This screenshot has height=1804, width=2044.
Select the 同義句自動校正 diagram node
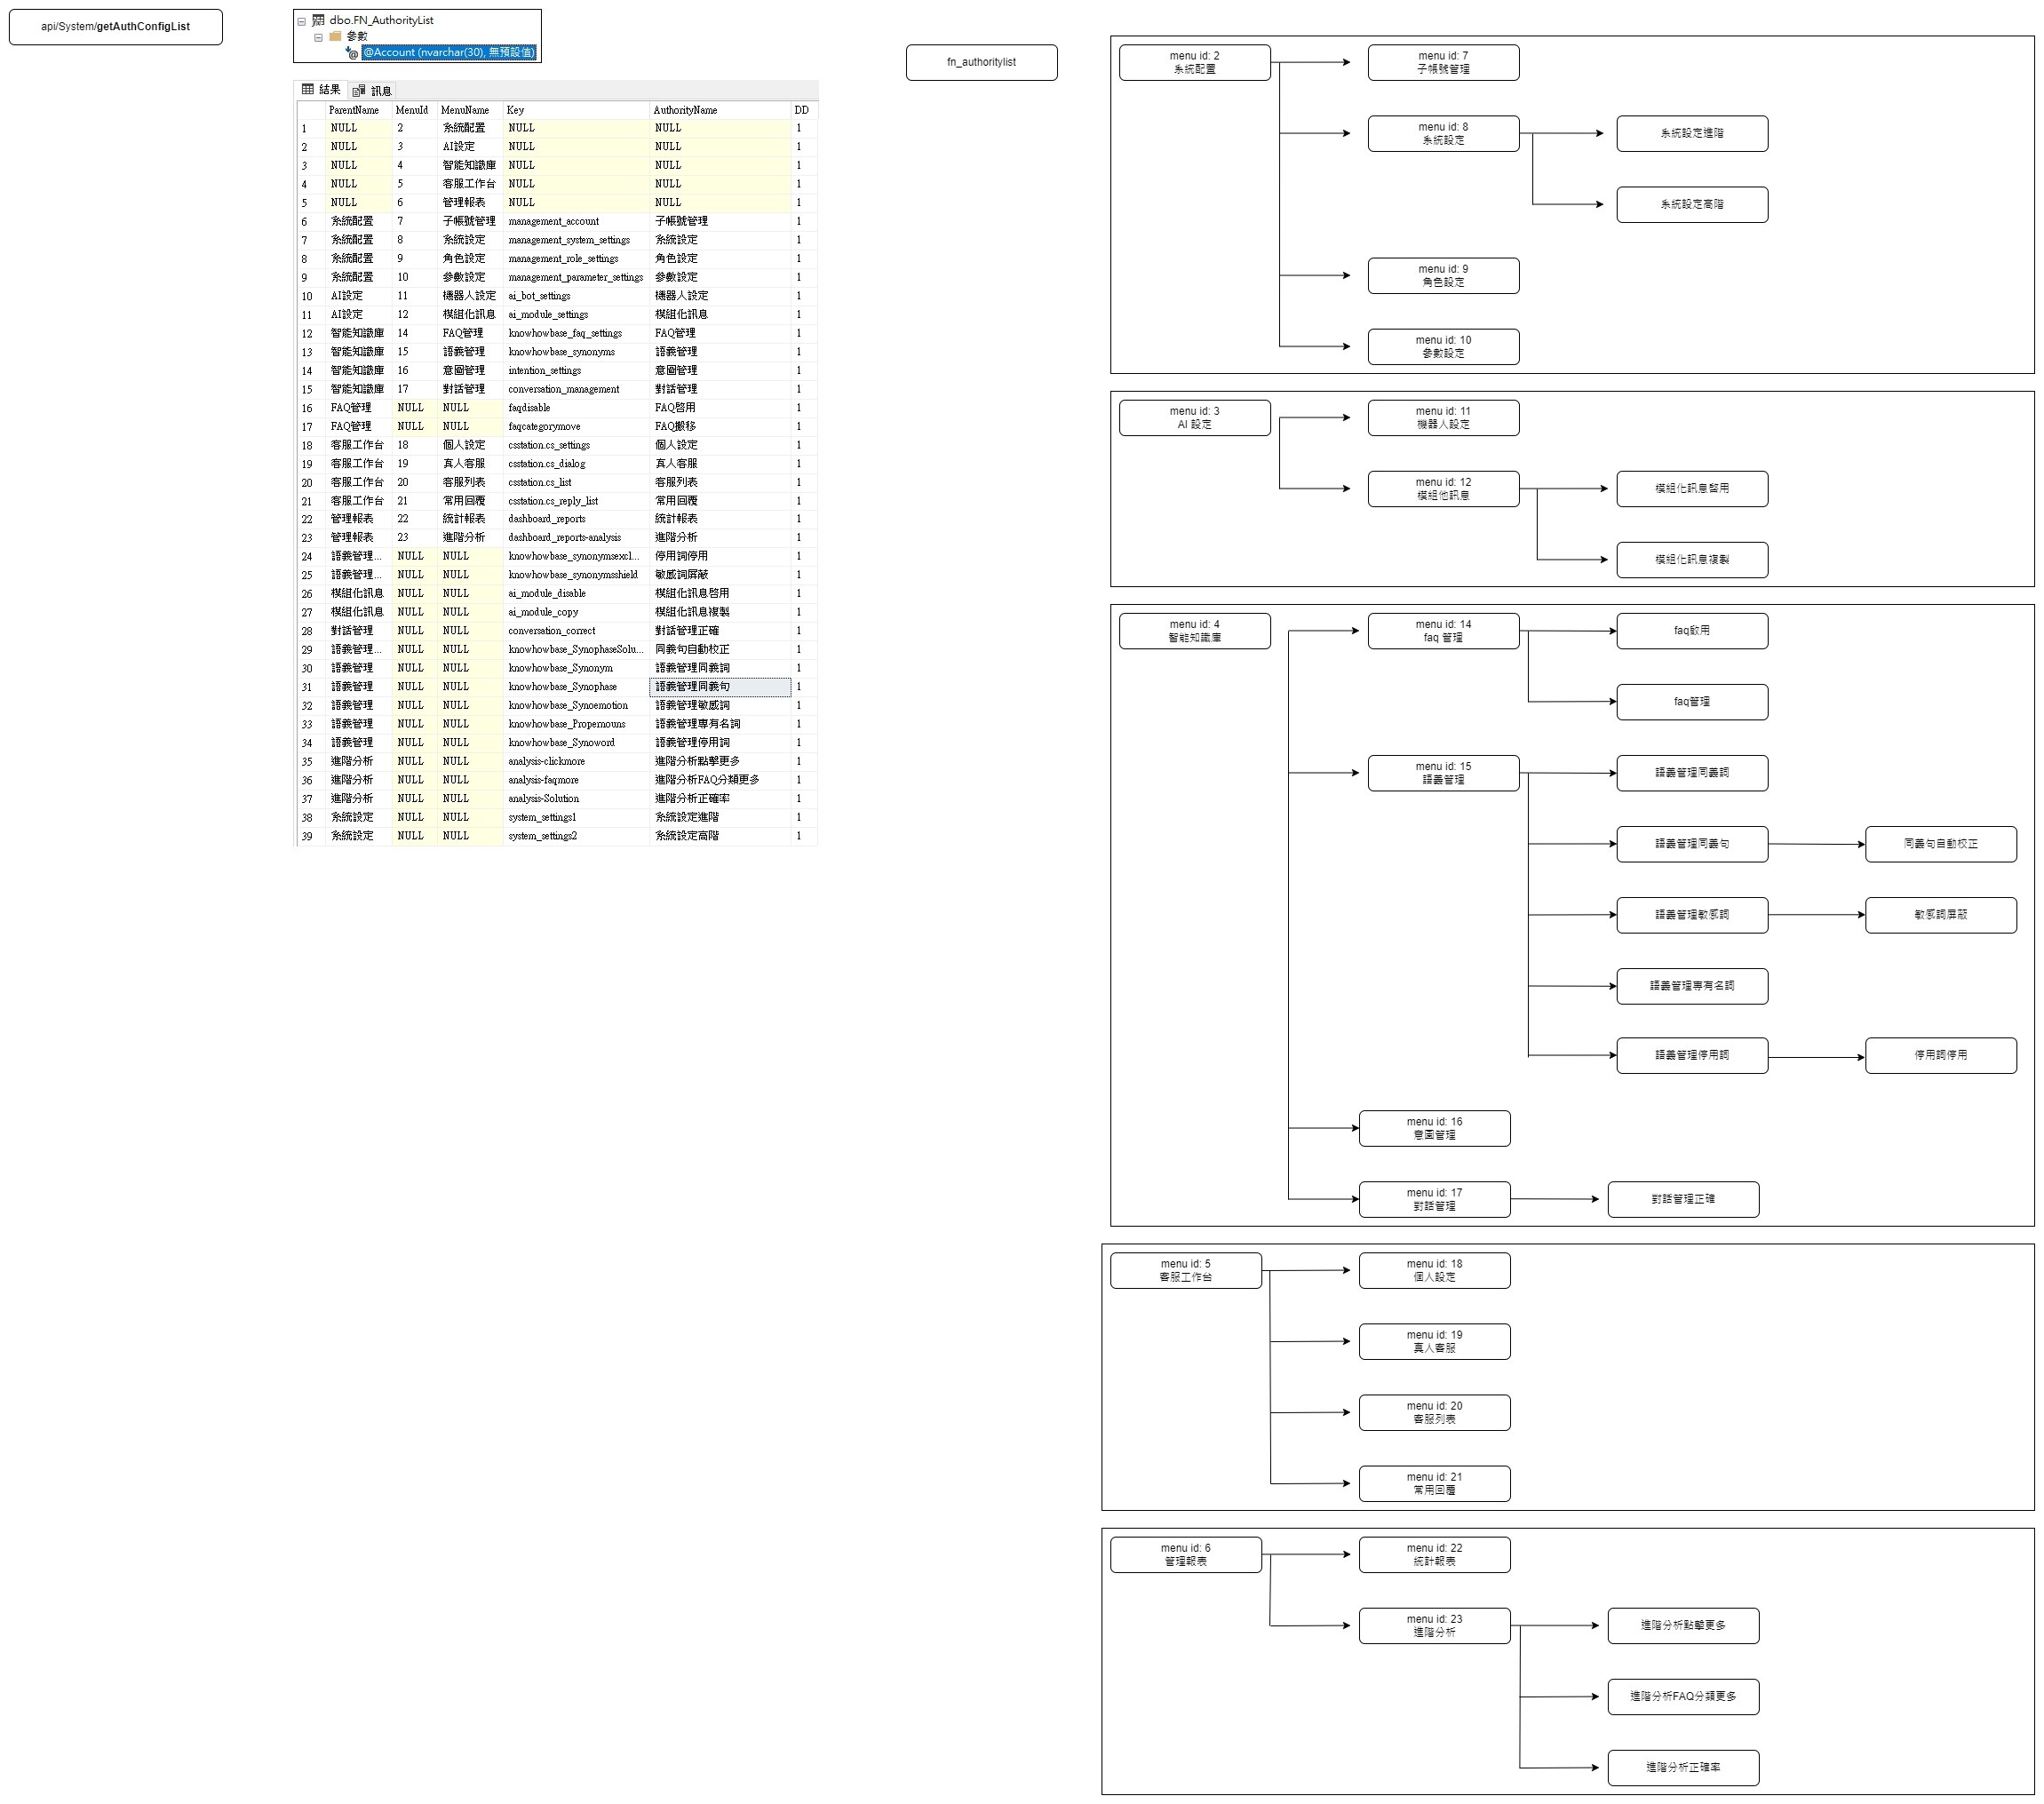pyautogui.click(x=1940, y=843)
